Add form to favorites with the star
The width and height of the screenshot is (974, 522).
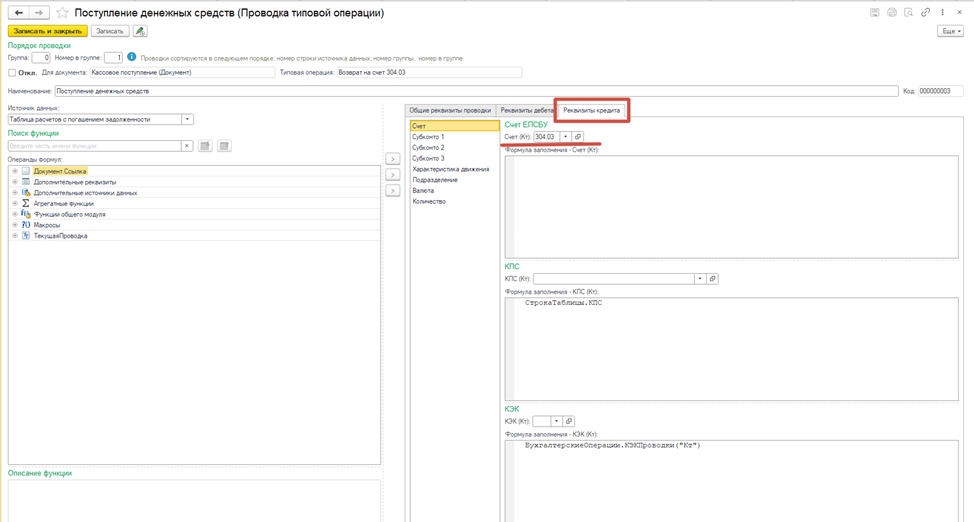62,12
